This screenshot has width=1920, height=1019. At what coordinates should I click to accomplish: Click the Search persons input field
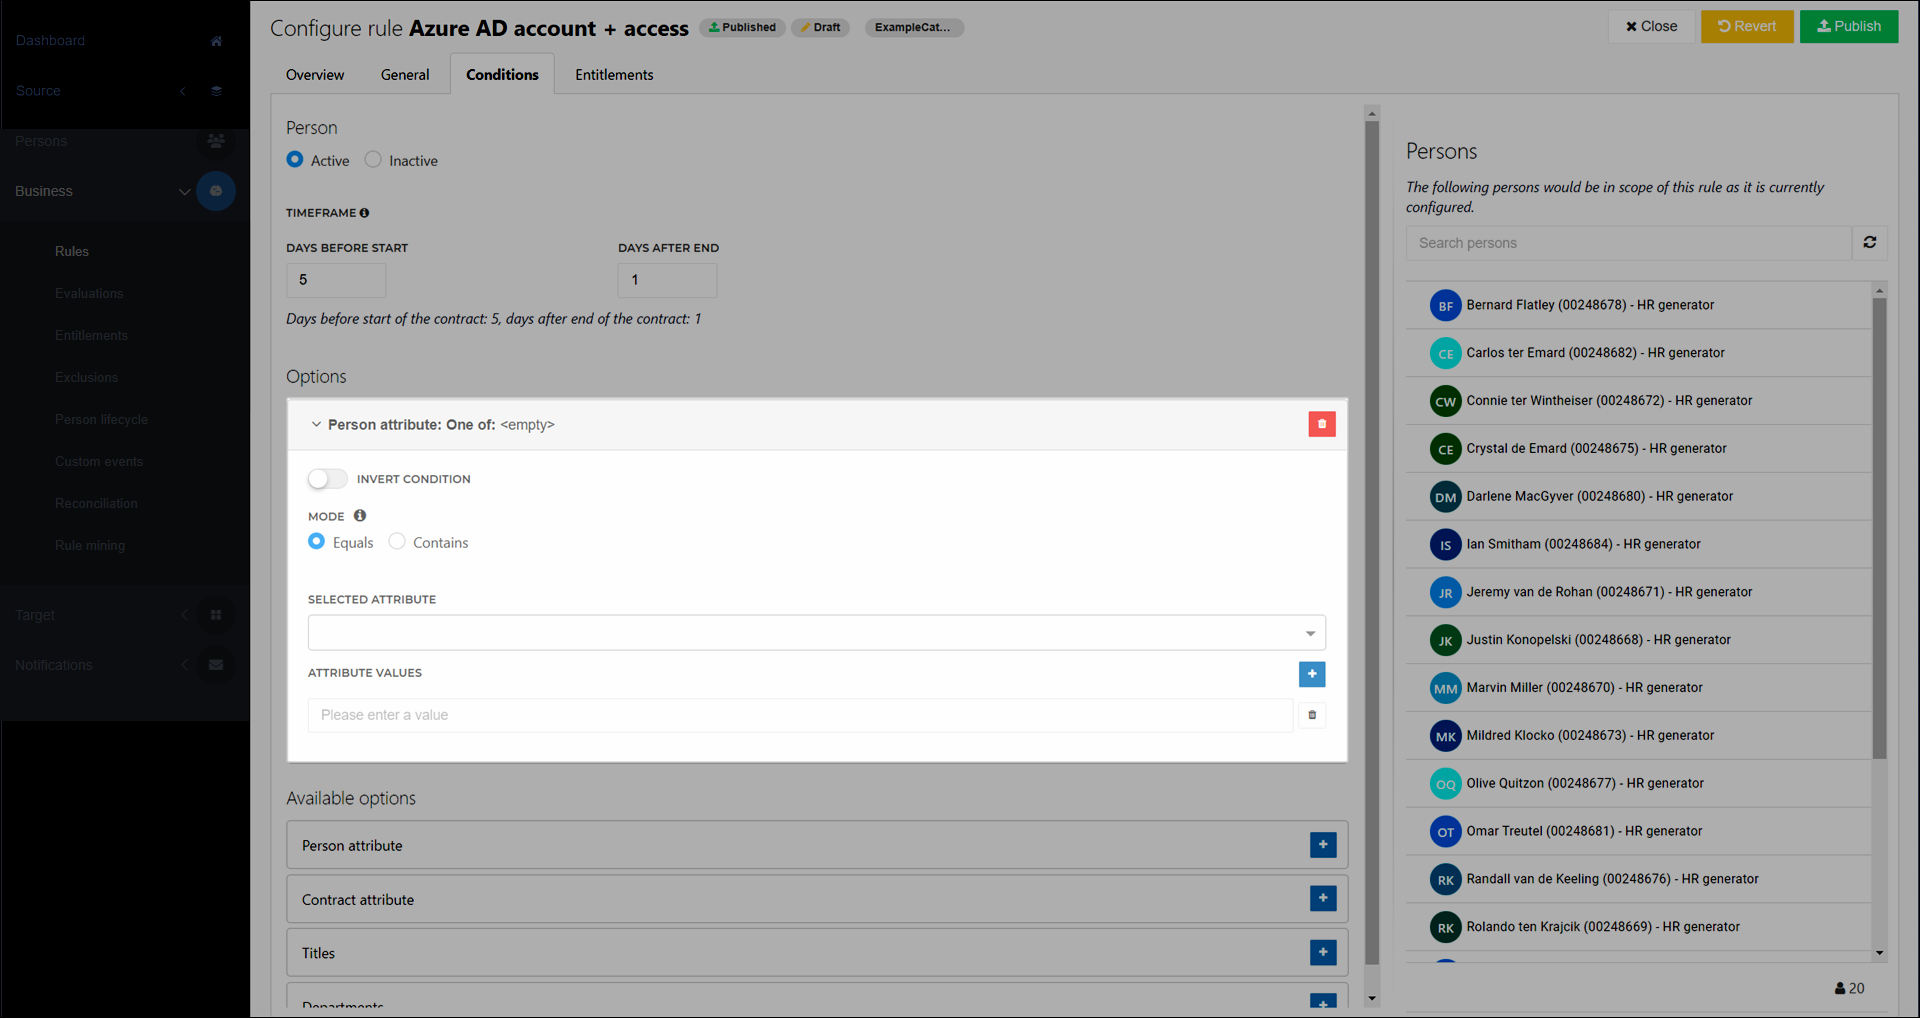tap(1628, 243)
